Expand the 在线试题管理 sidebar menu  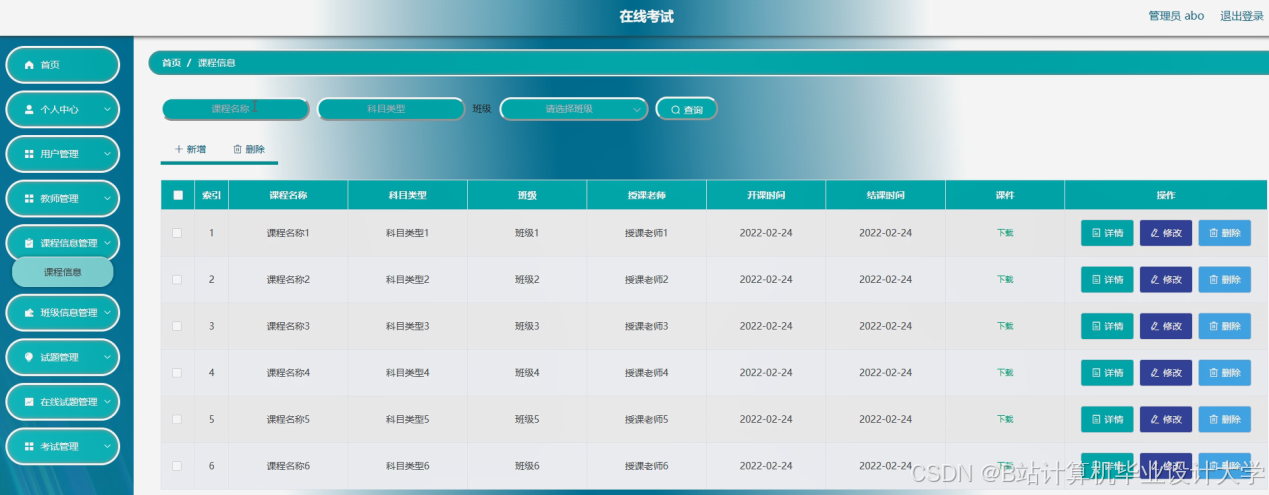pyautogui.click(x=62, y=402)
